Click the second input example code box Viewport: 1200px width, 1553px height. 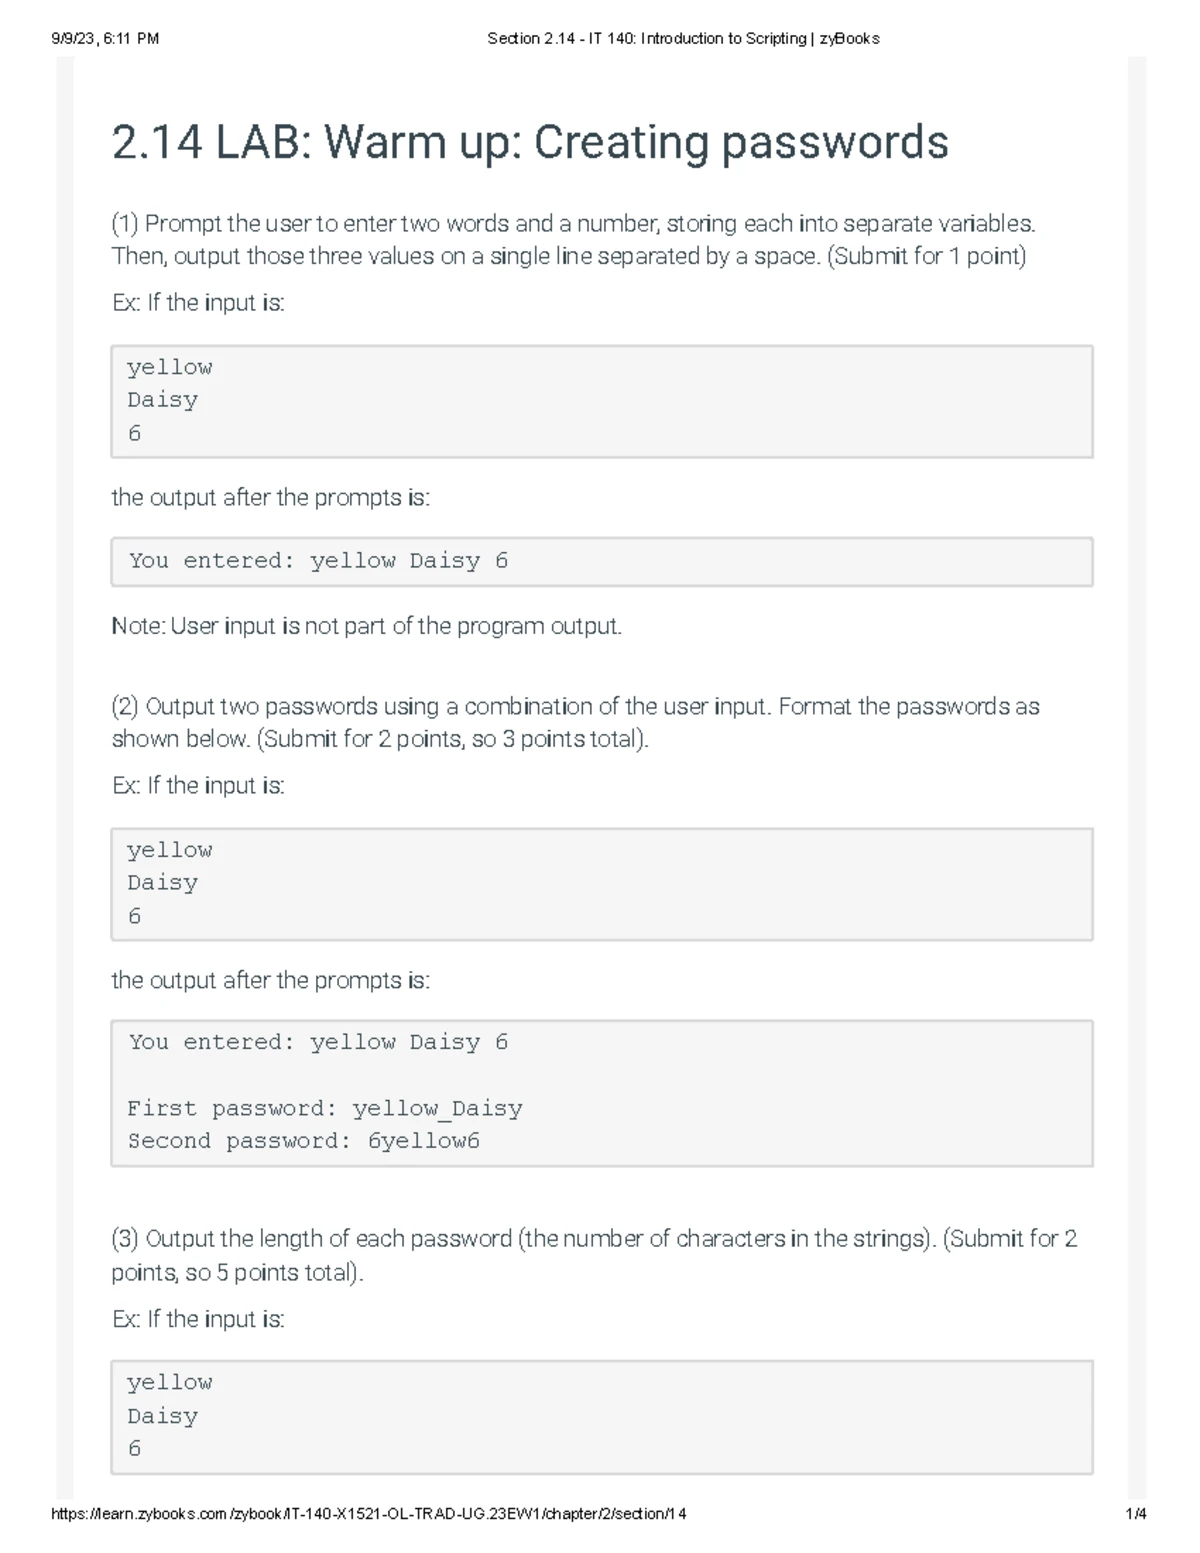[601, 884]
